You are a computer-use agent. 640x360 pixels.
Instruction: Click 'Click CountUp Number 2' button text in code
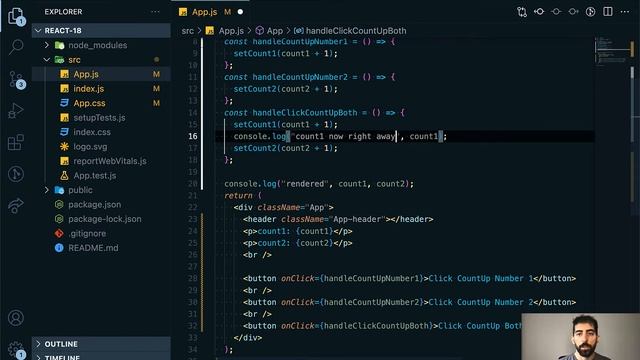click(x=481, y=302)
